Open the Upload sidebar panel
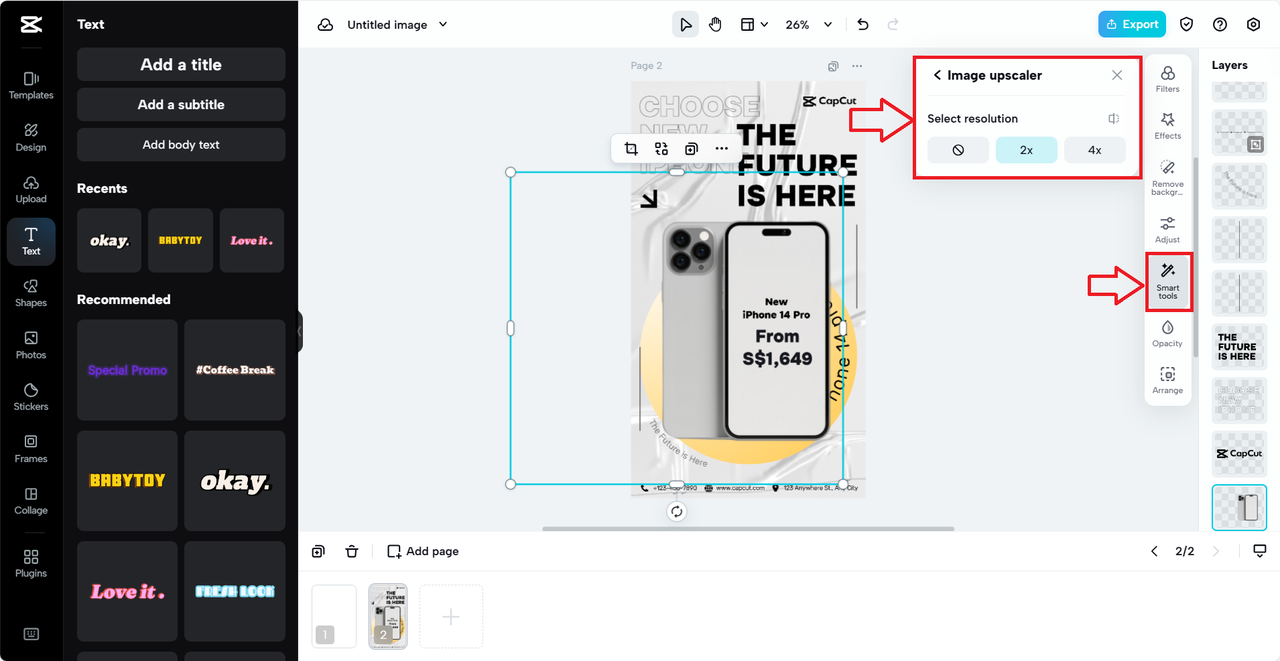 click(x=31, y=190)
